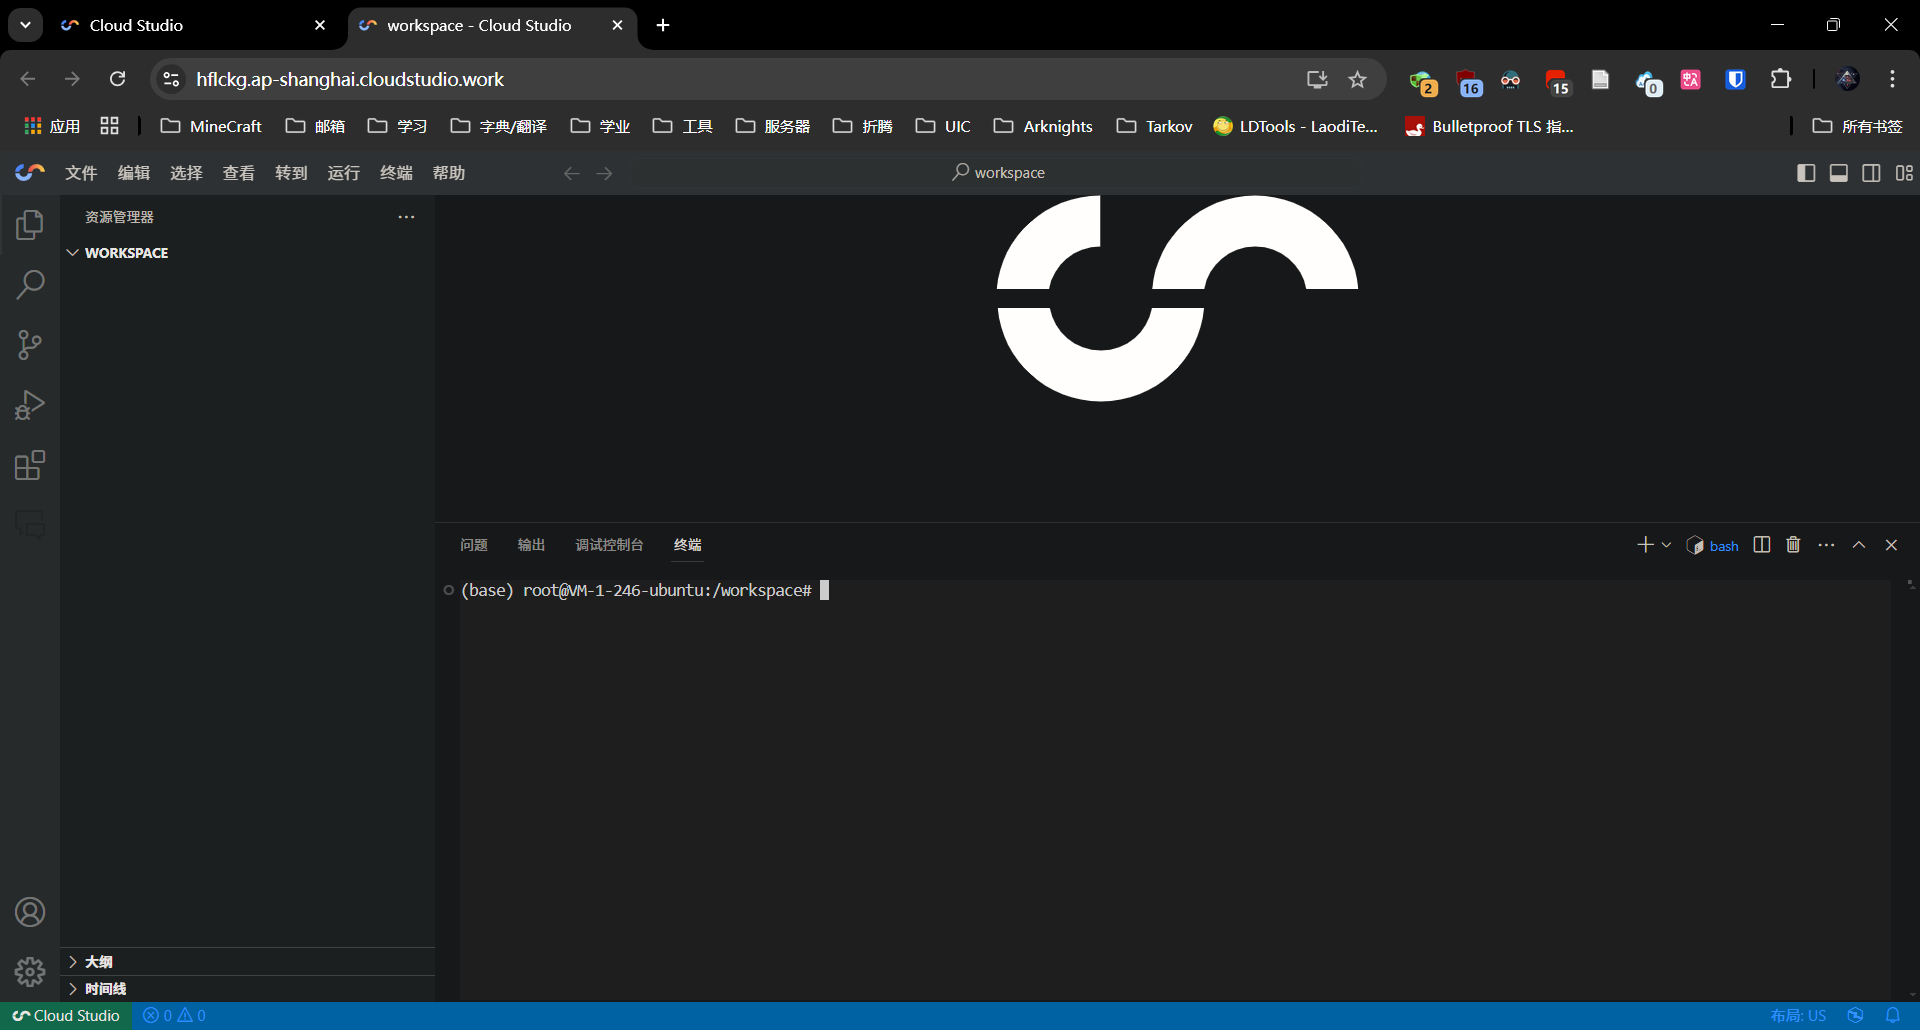Open browser Extensions puzzle icon
This screenshot has height=1030, width=1920.
pos(1781,79)
